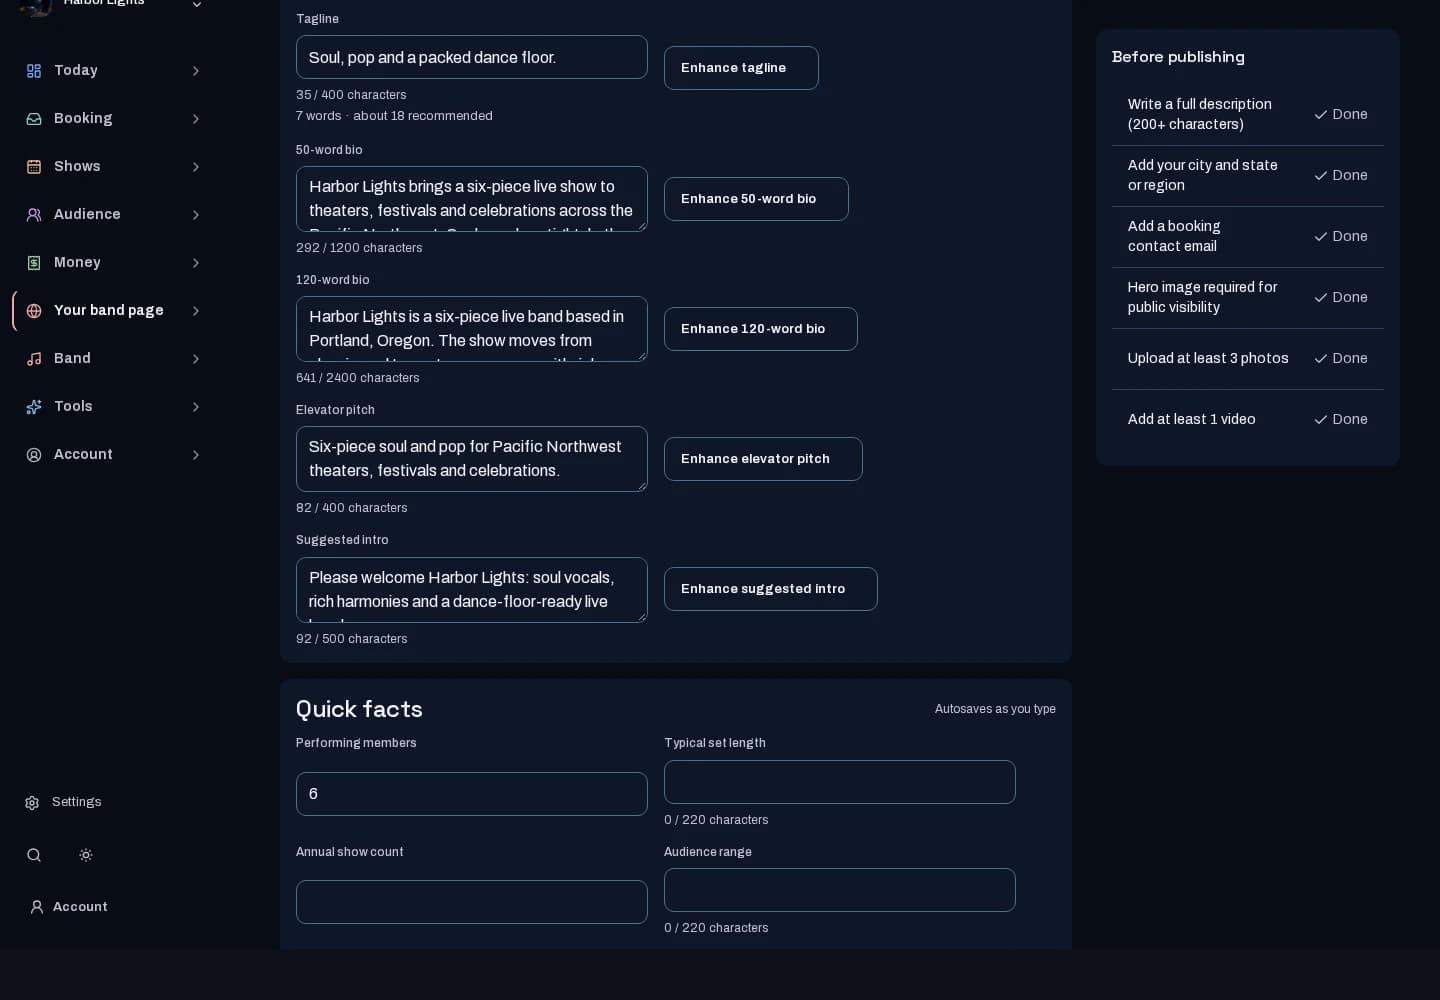
Task: Focus the Tagline text field
Action: tap(472, 57)
